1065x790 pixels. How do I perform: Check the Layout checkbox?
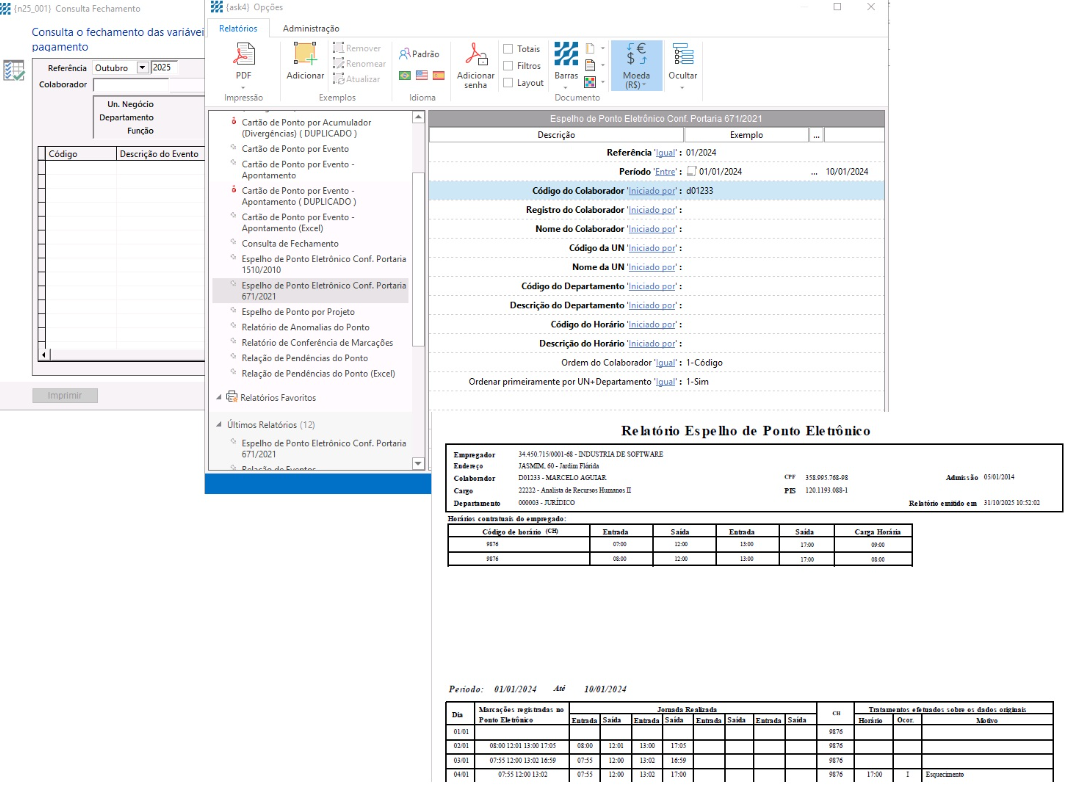click(508, 83)
